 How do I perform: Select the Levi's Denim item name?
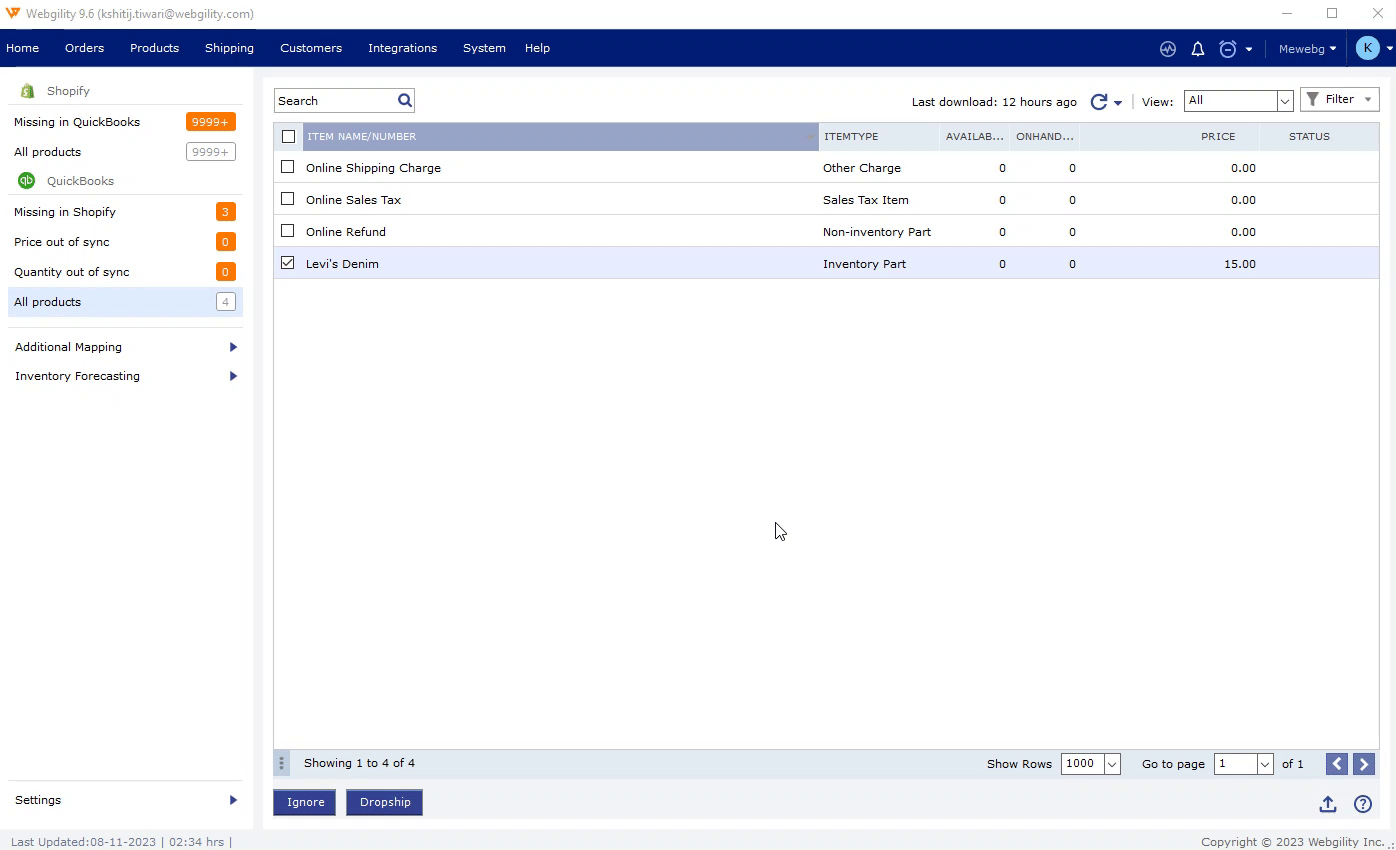tap(342, 264)
